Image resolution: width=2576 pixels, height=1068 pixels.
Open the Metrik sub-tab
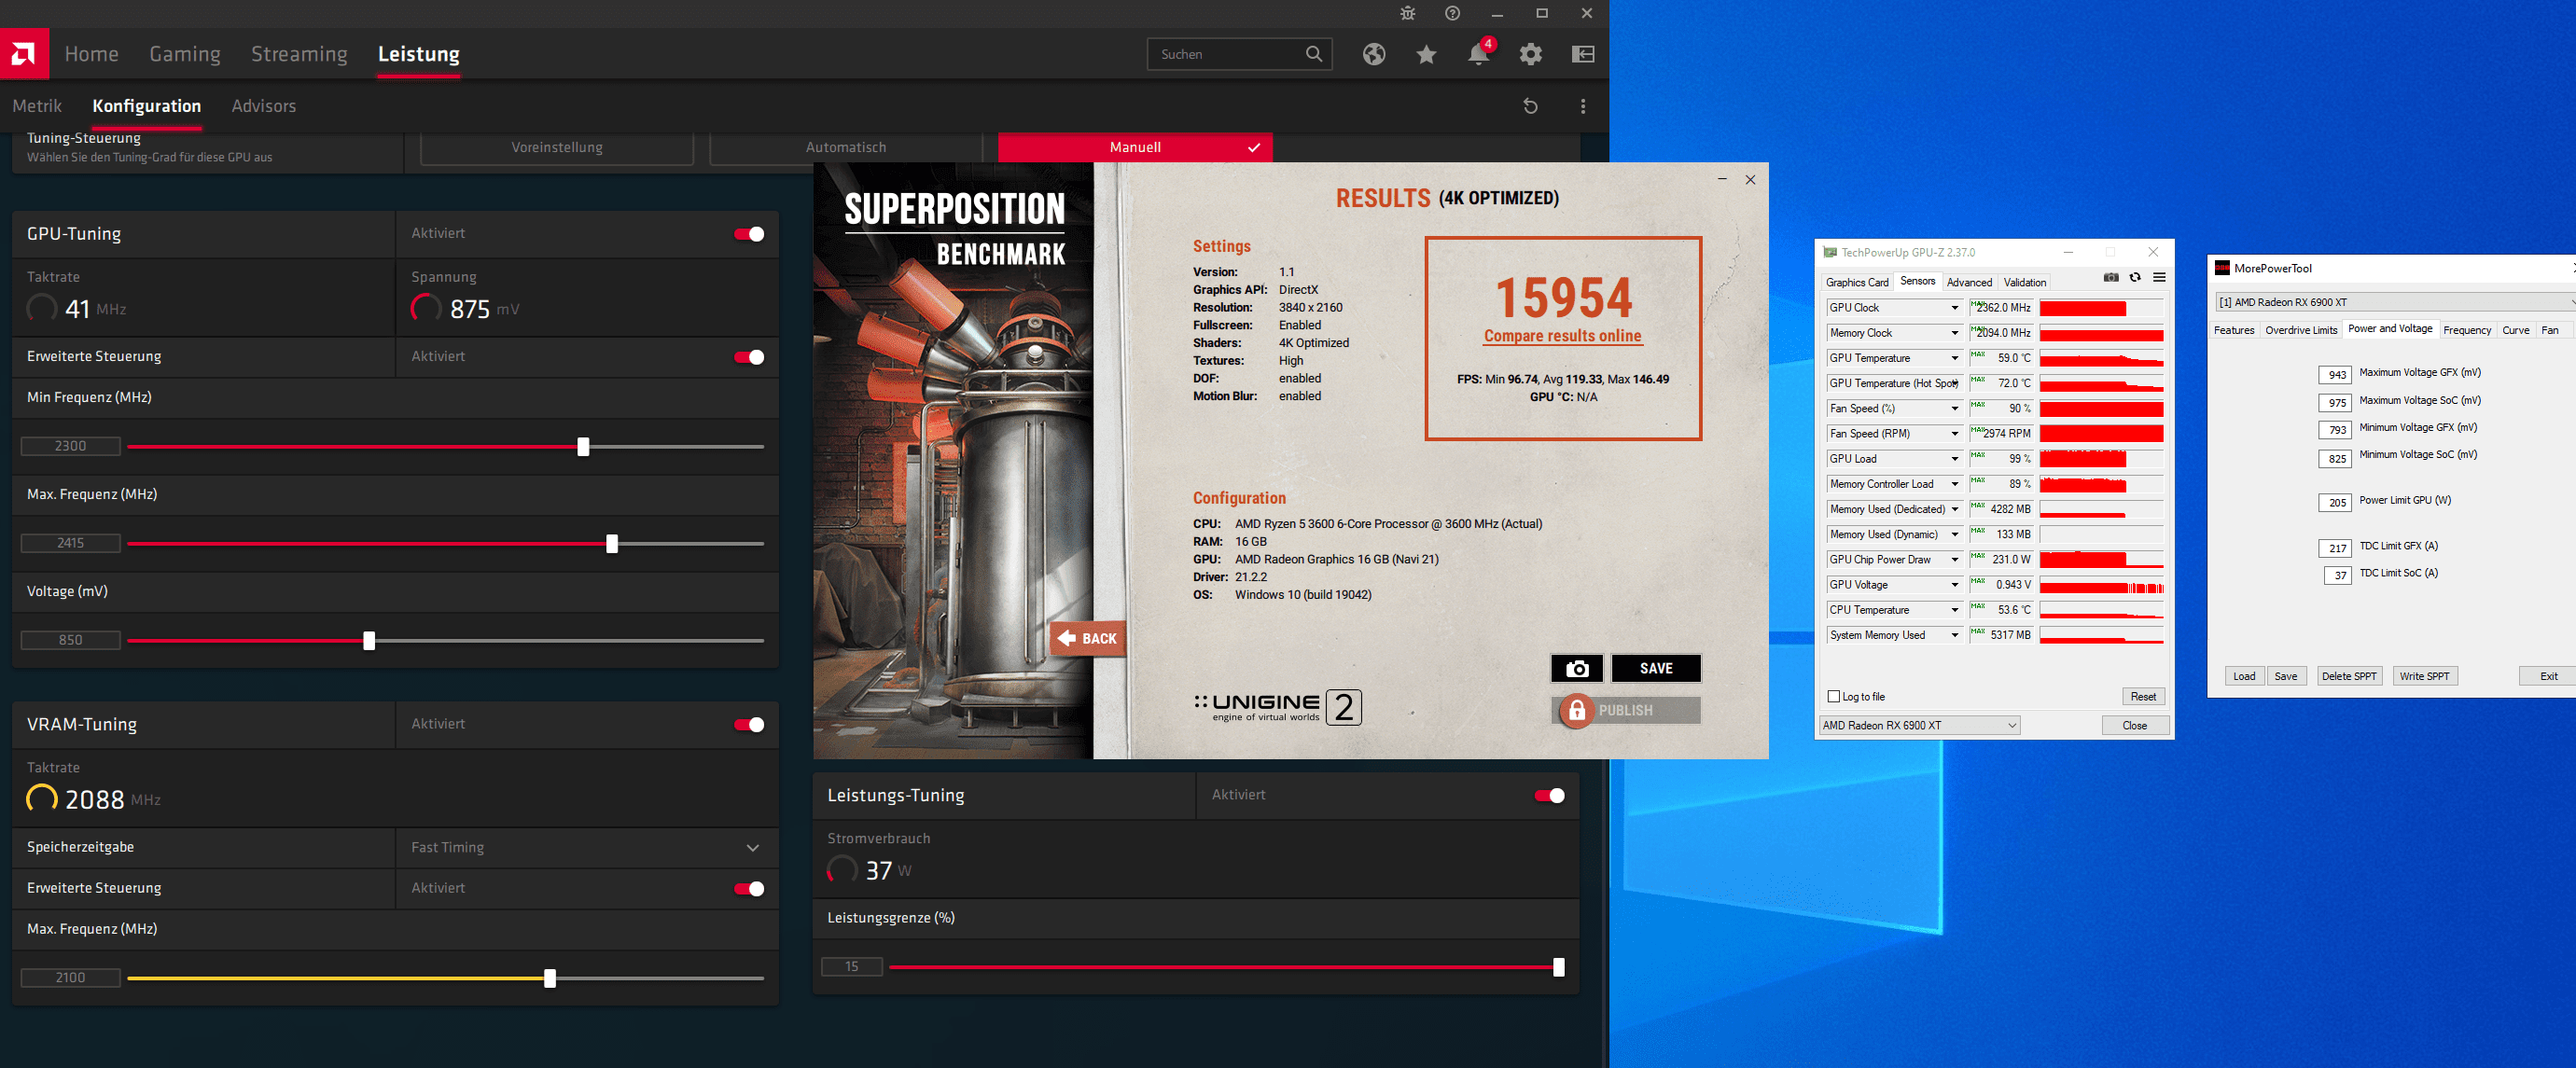coord(37,106)
